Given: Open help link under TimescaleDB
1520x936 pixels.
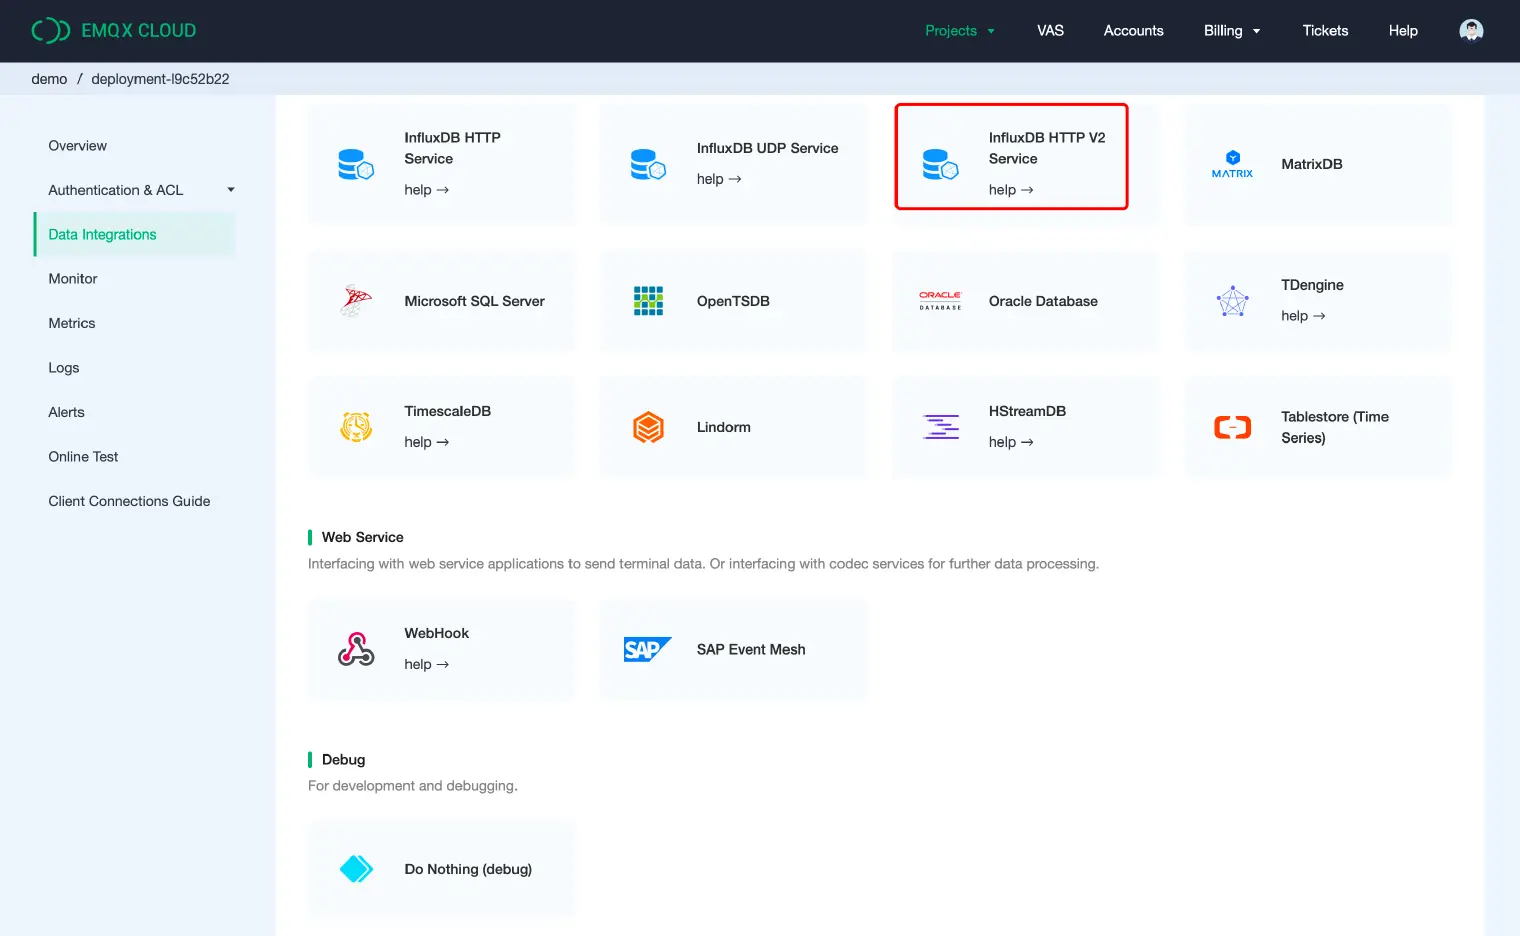Looking at the screenshot, I should point(426,442).
